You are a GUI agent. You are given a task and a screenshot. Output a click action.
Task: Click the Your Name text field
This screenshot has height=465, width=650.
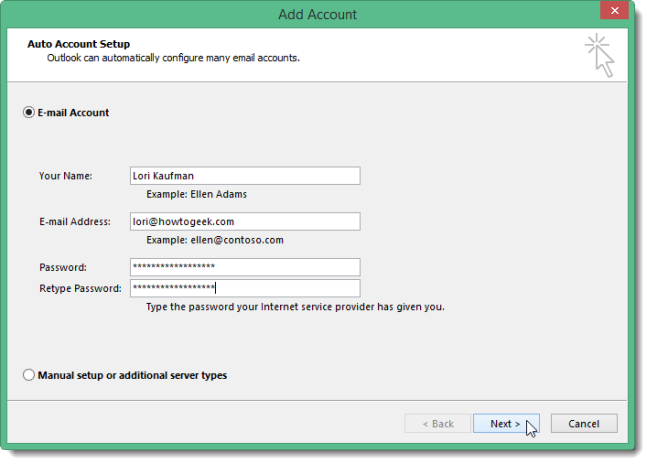tap(245, 176)
